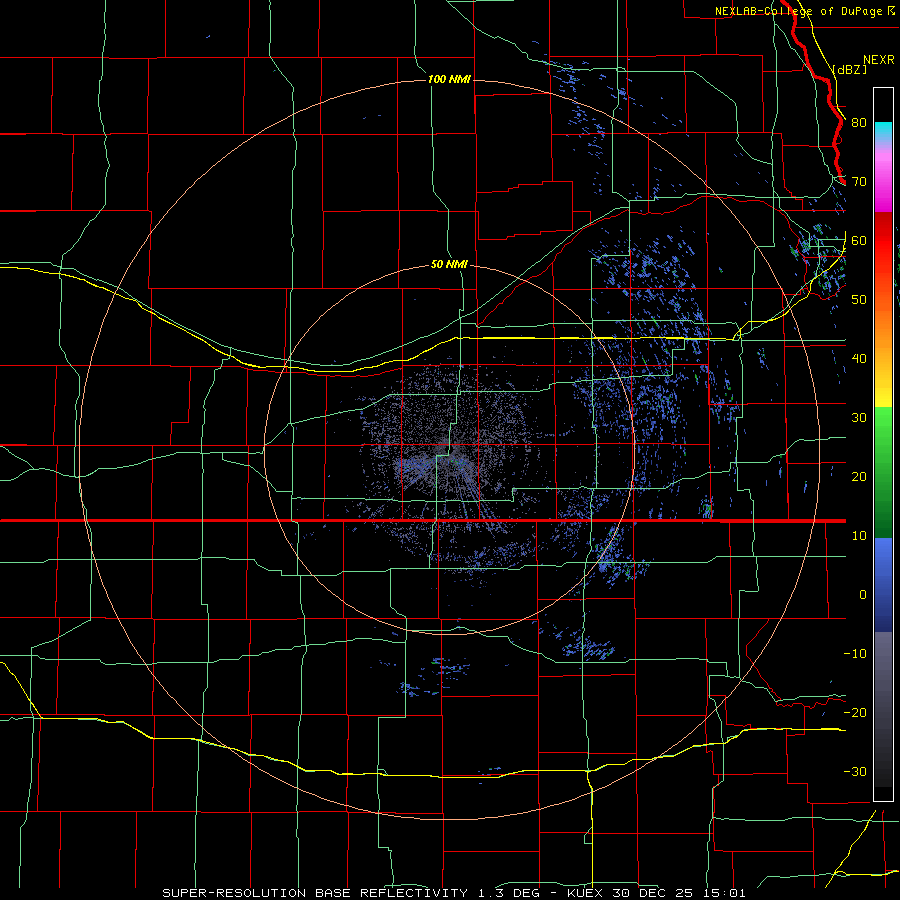Click the 20 value on the dBZ scale
900x900 pixels.
tap(859, 477)
